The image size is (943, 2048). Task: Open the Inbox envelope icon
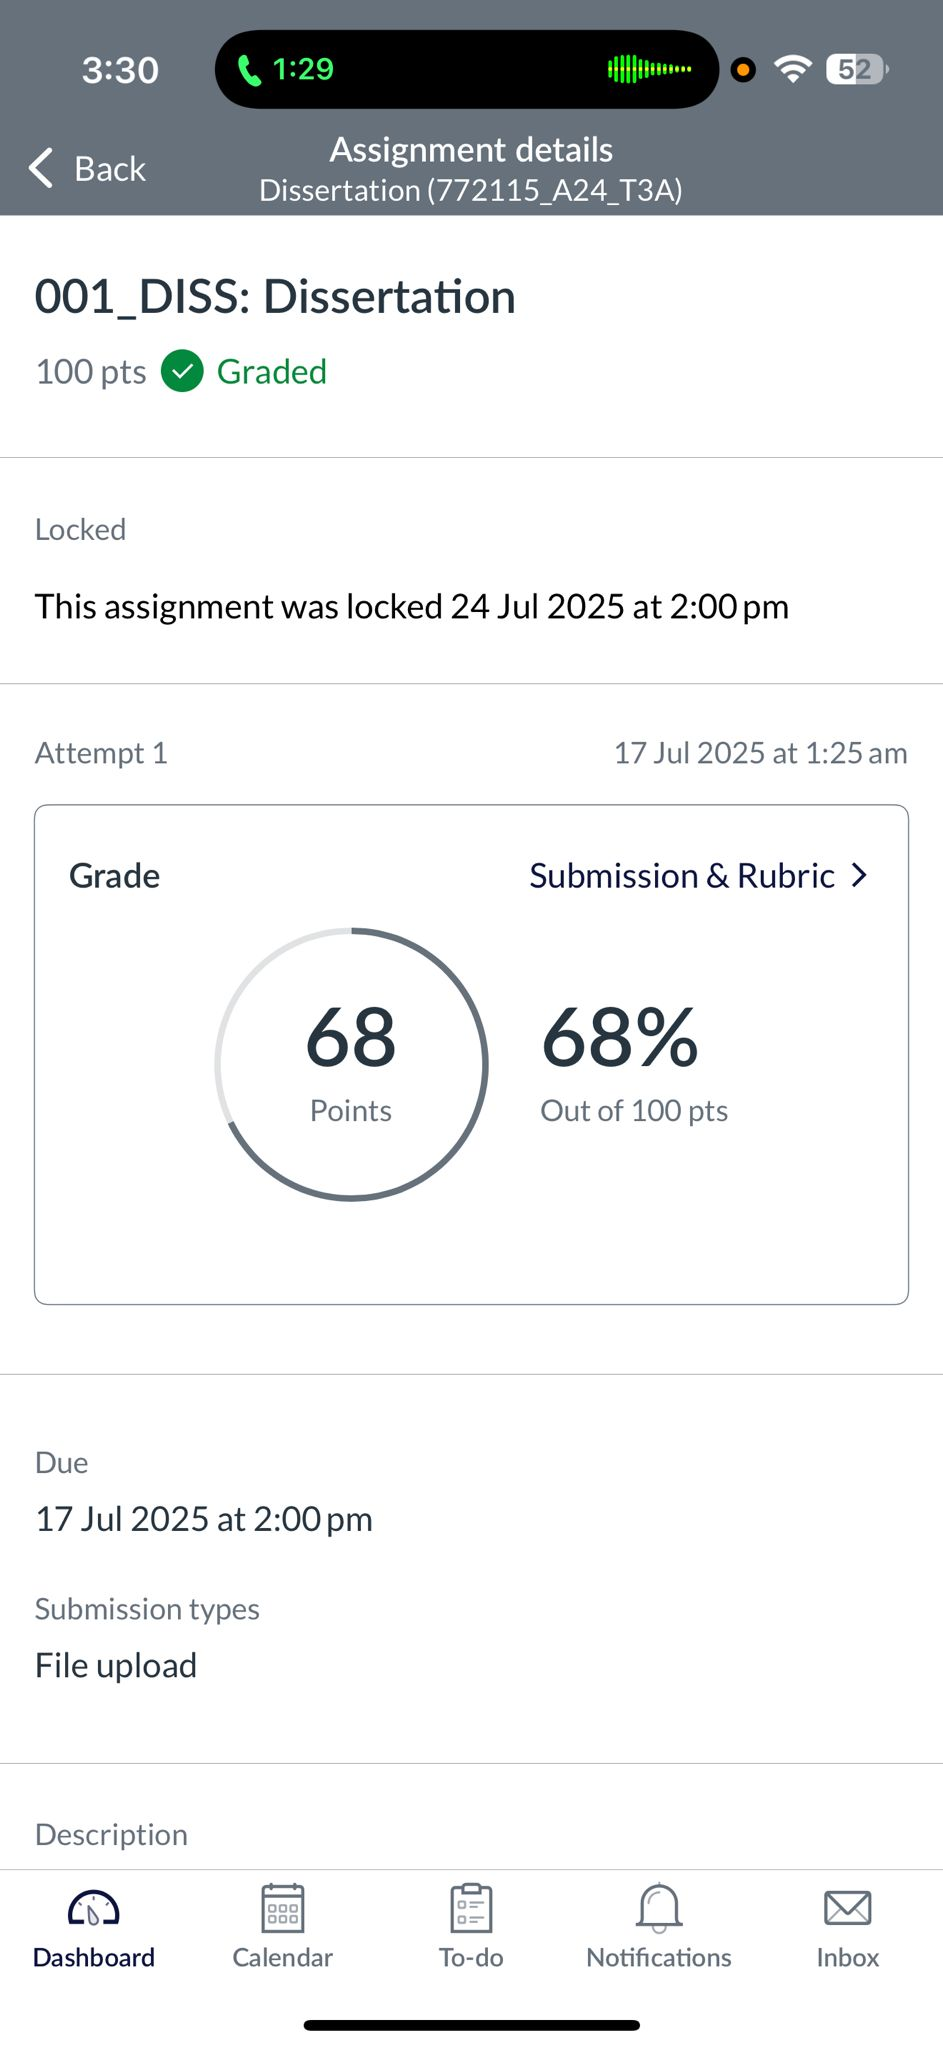coord(847,1908)
